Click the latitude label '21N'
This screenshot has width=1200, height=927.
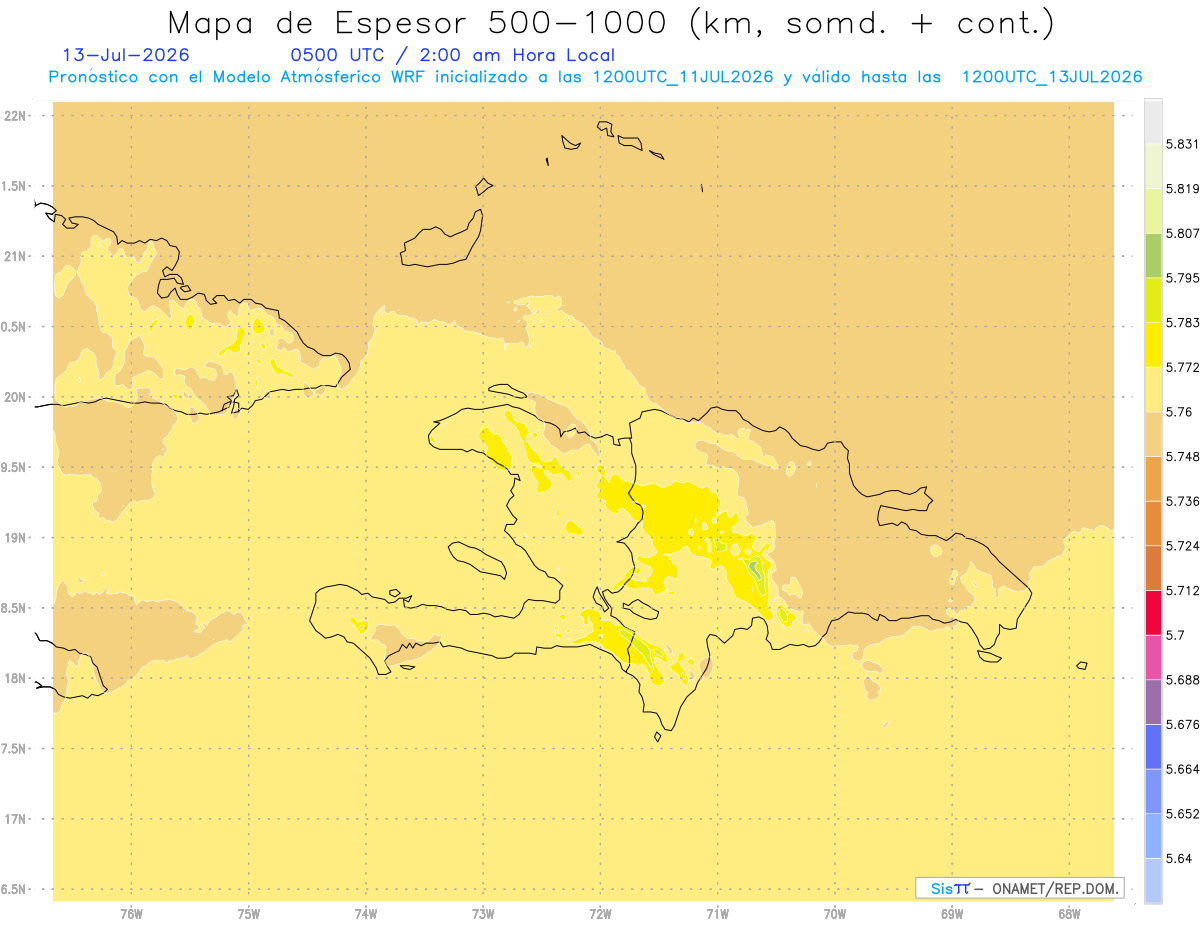click(15, 256)
